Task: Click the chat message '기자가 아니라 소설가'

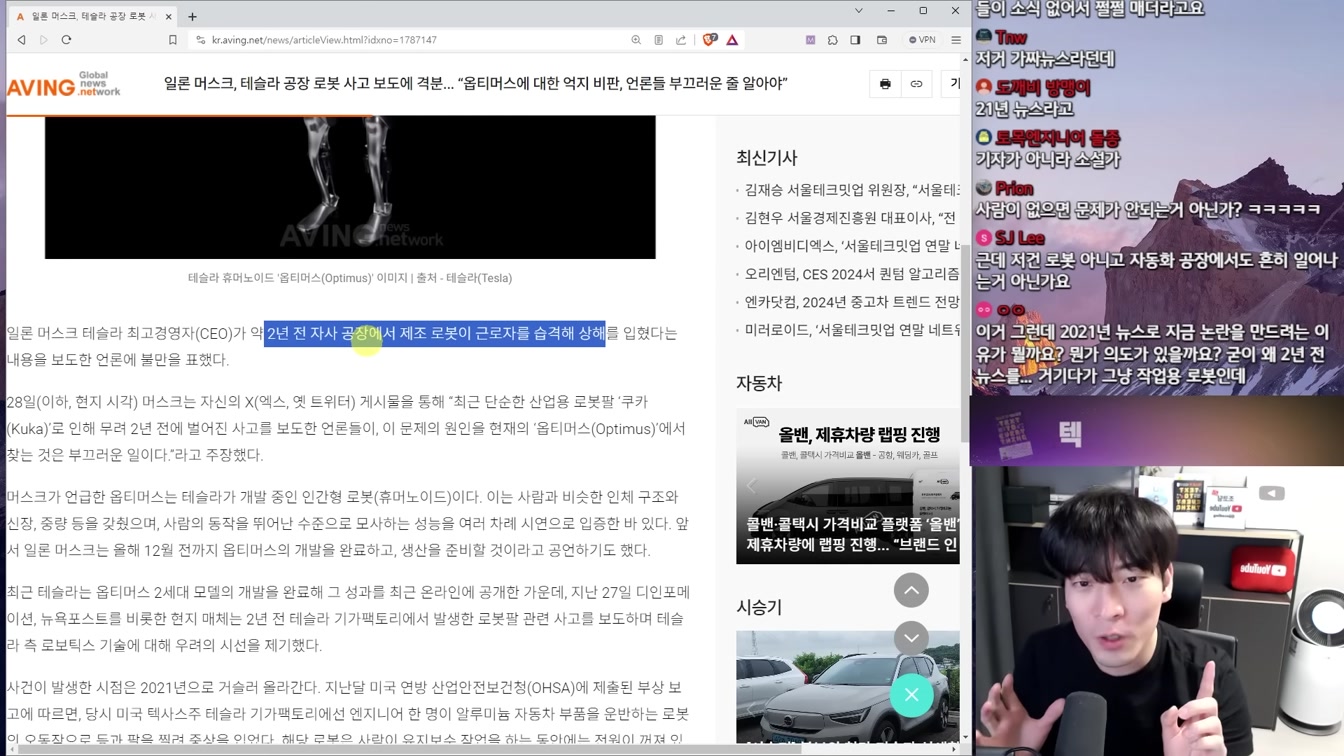Action: pyautogui.click(x=1047, y=159)
